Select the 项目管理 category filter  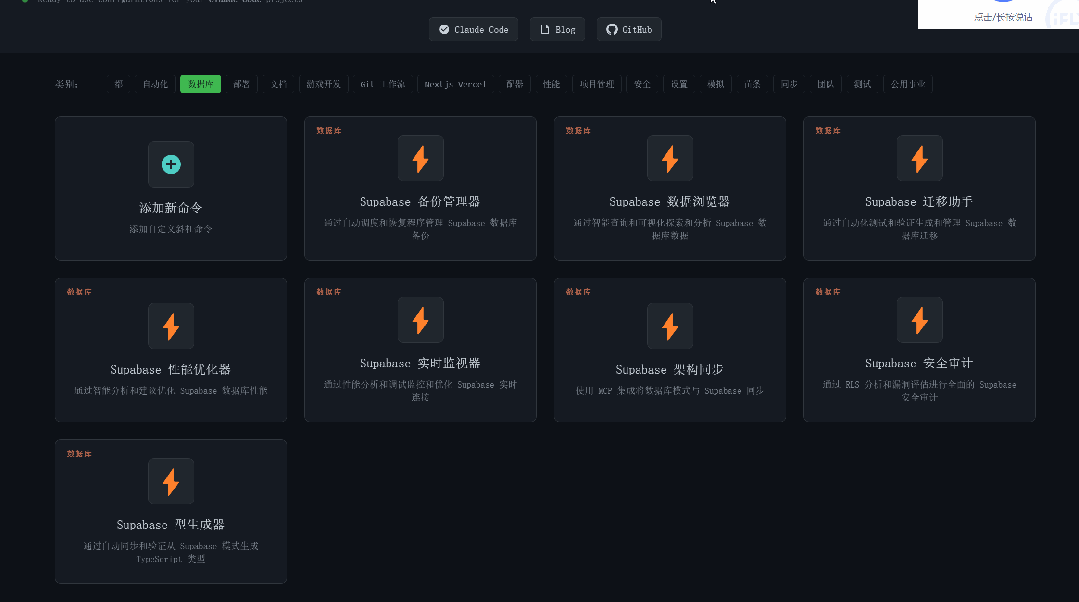pos(597,84)
